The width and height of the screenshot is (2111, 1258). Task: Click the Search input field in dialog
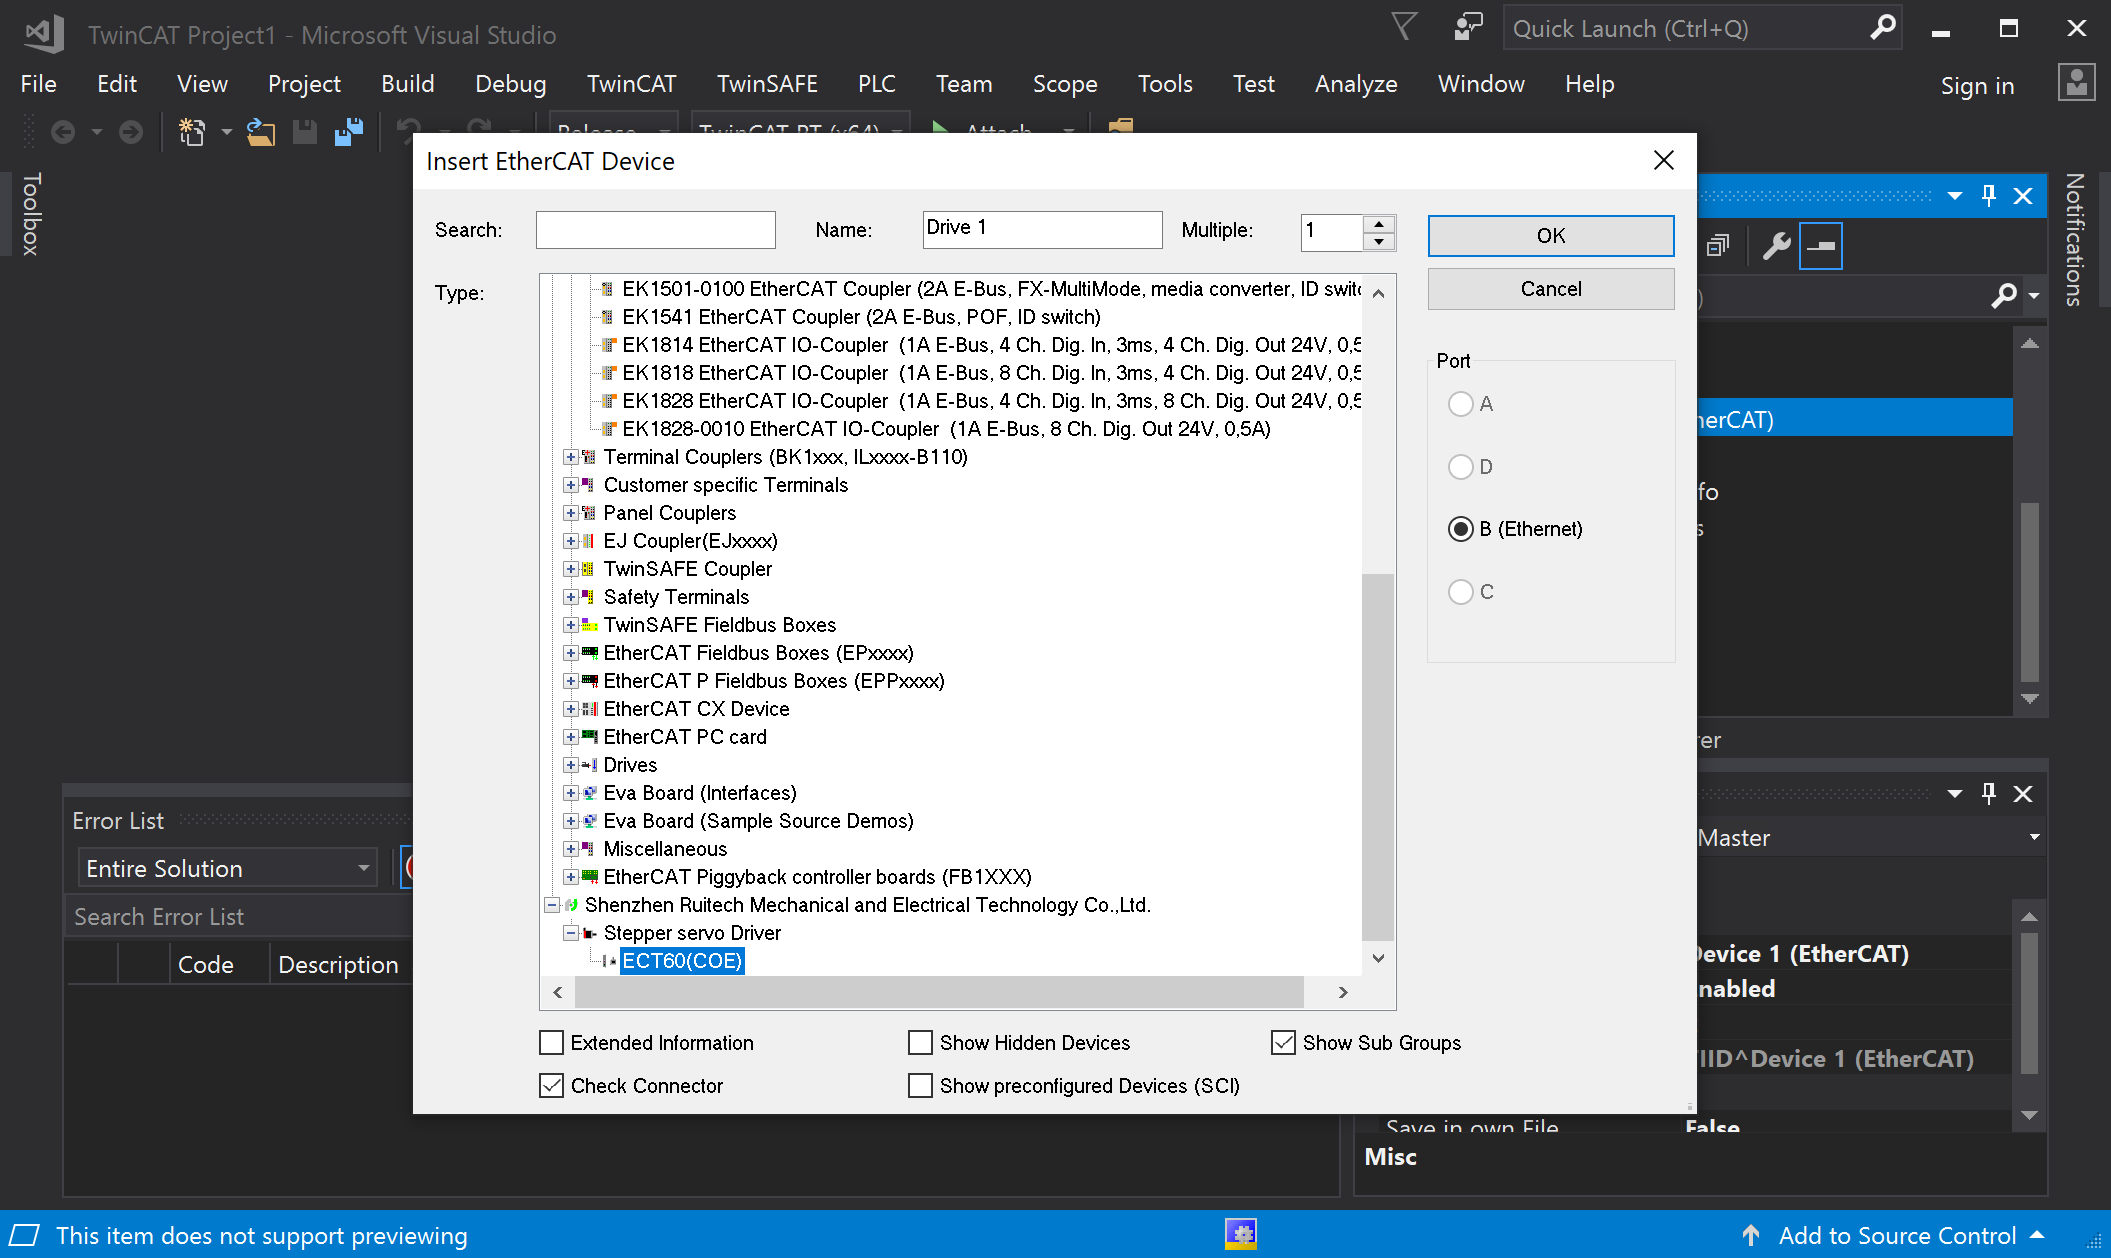[656, 230]
